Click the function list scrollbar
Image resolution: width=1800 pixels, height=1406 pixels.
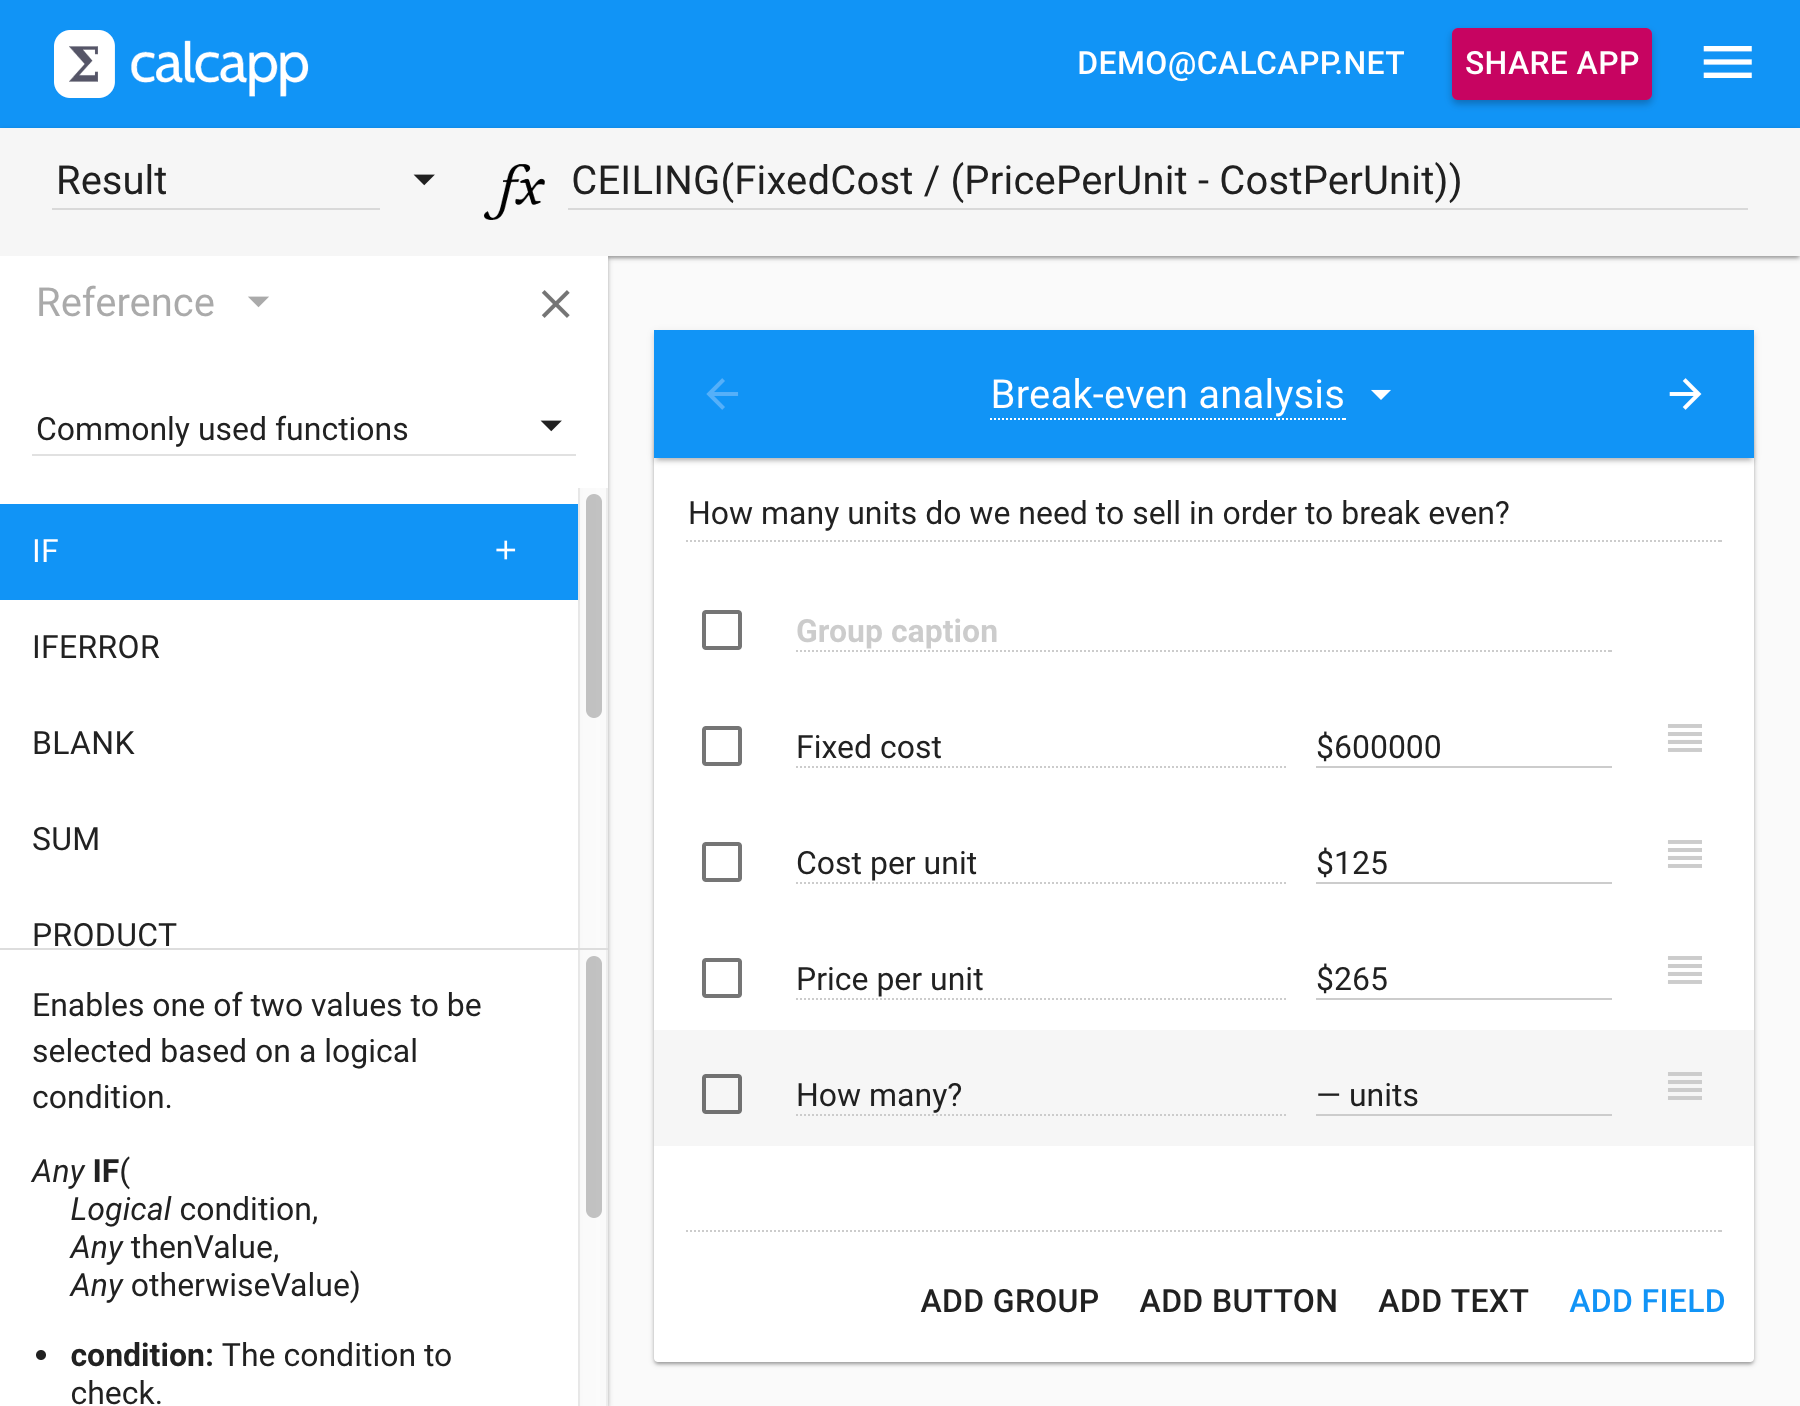coord(594,606)
